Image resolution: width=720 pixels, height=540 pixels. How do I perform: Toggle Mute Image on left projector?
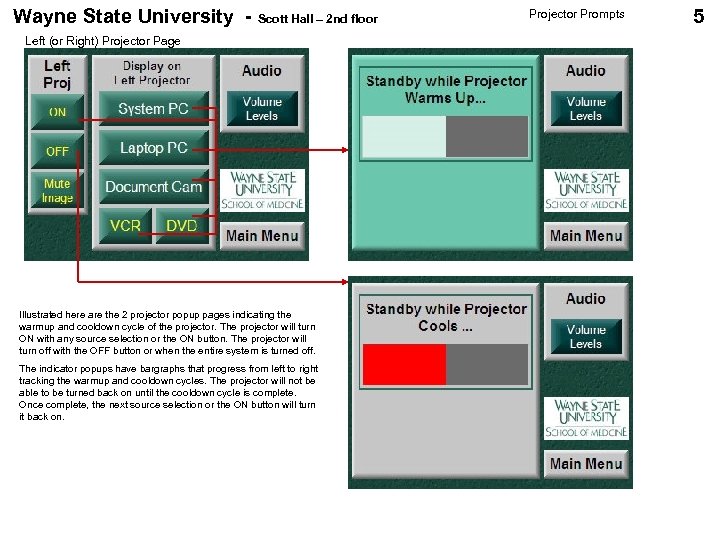tap(57, 190)
